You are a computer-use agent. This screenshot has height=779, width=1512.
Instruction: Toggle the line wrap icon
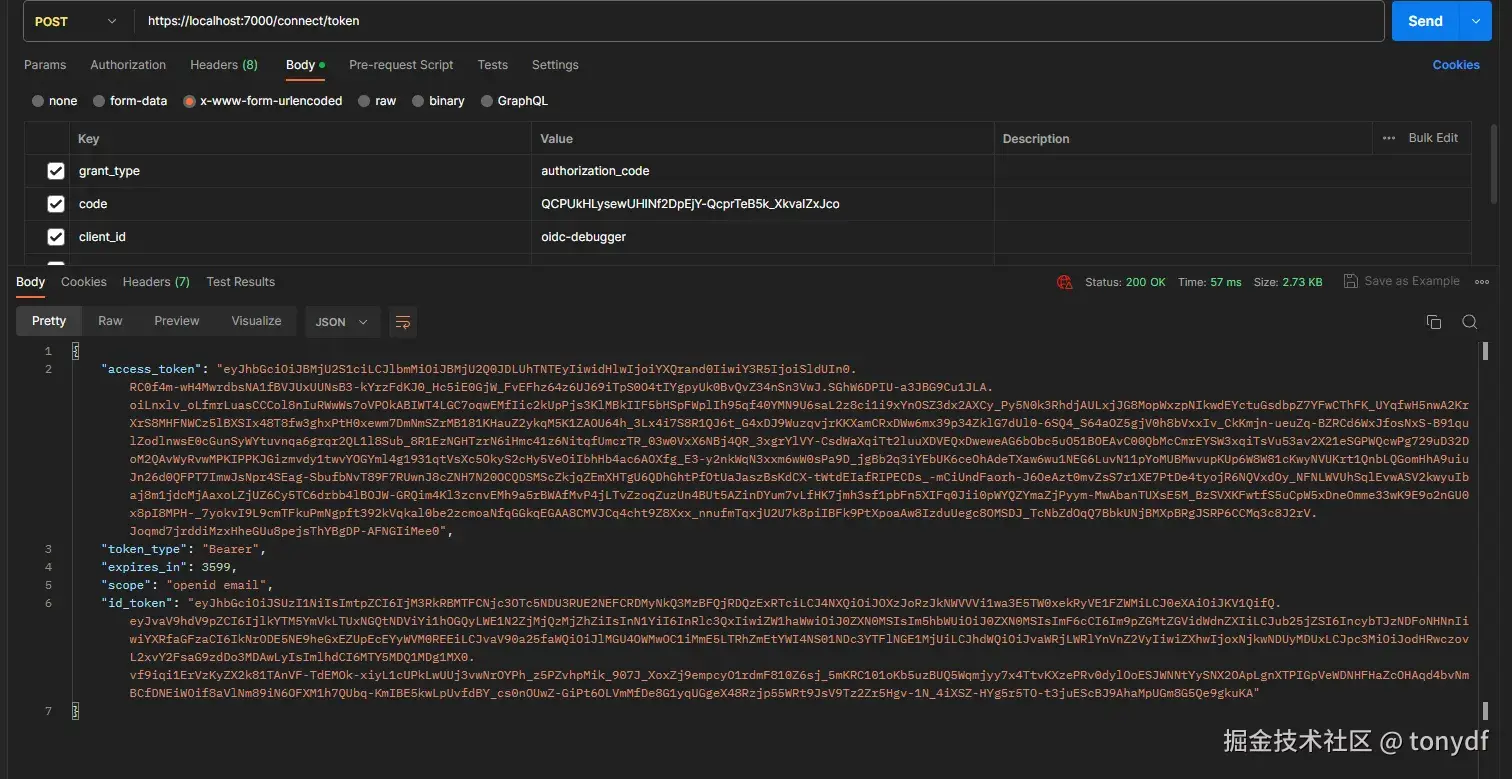click(403, 322)
